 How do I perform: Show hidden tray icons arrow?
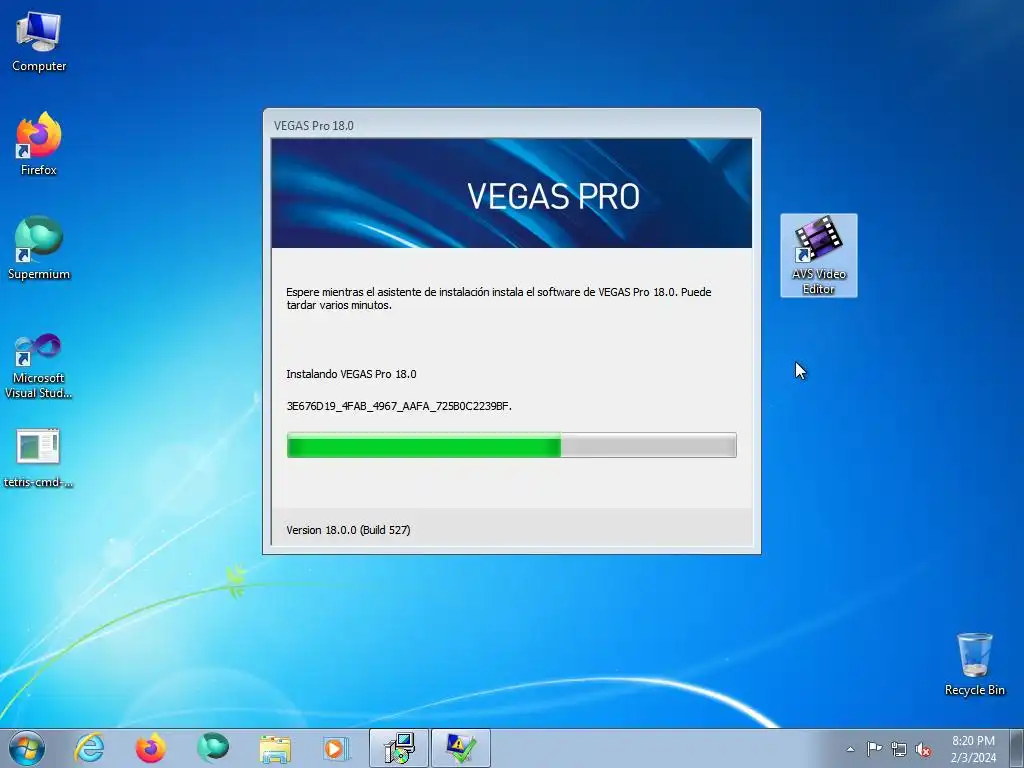pyautogui.click(x=850, y=749)
